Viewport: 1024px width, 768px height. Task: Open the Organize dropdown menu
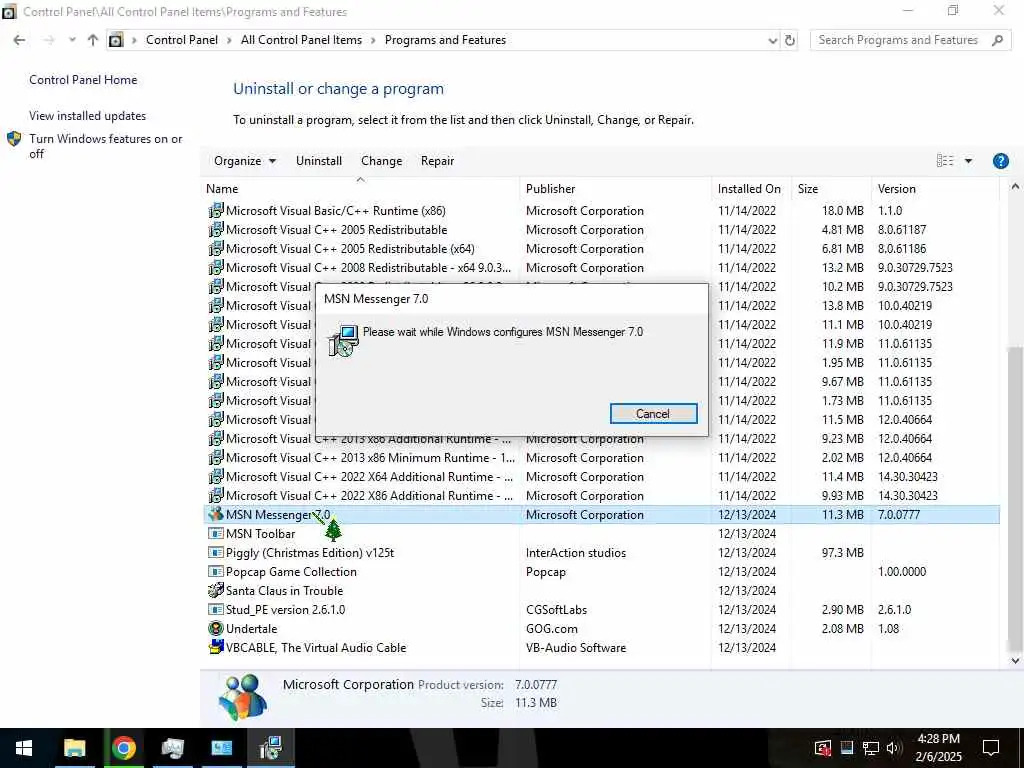[245, 161]
